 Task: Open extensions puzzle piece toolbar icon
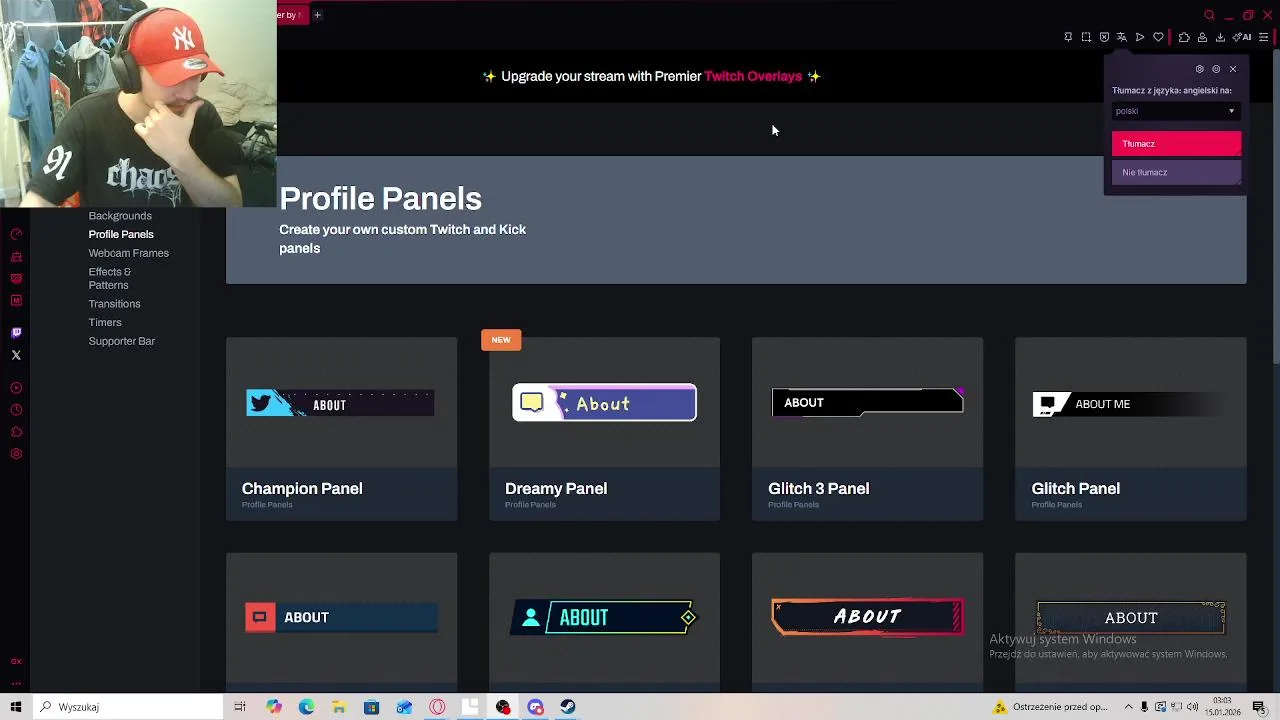tap(1184, 37)
